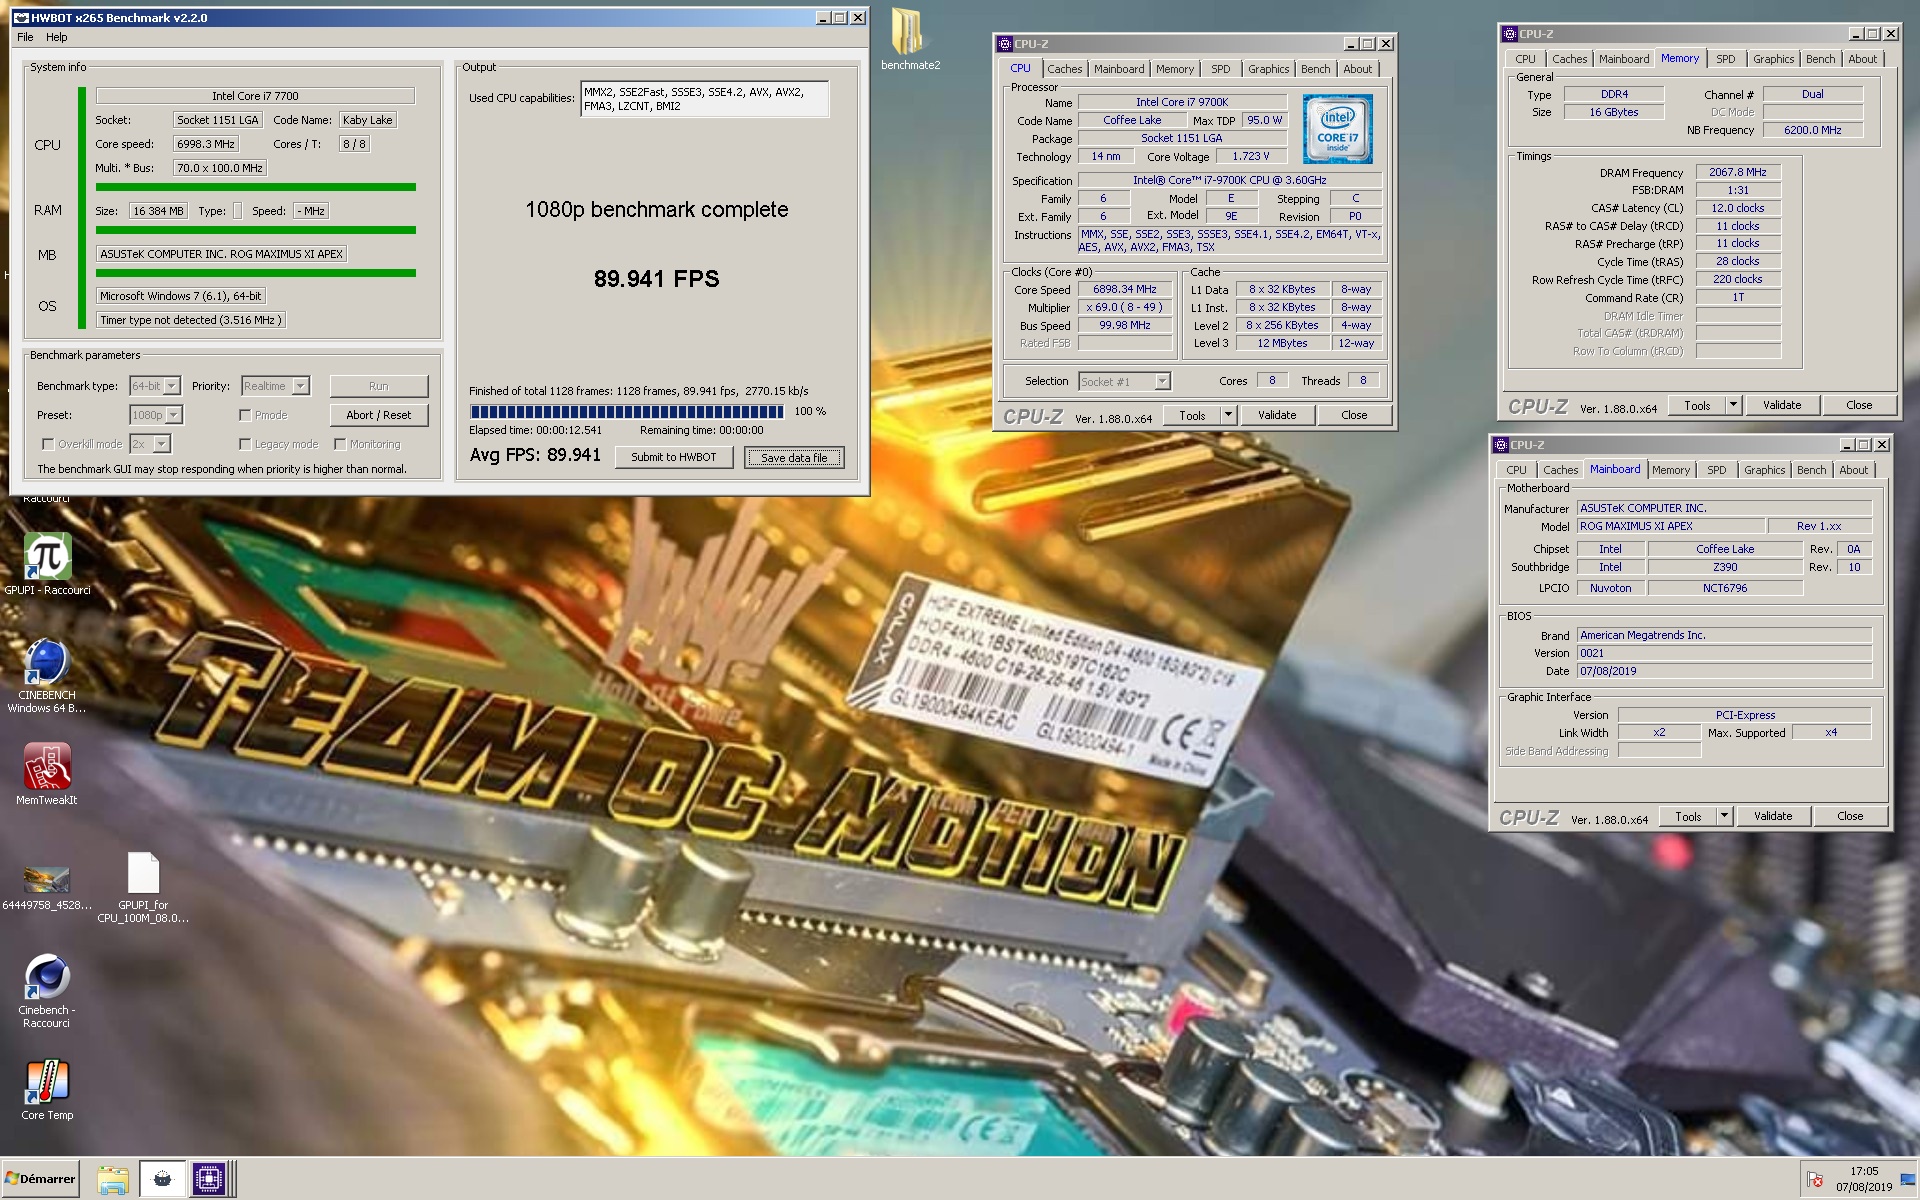
Task: Launch the GPUPI shortcut icon
Action: (x=47, y=558)
